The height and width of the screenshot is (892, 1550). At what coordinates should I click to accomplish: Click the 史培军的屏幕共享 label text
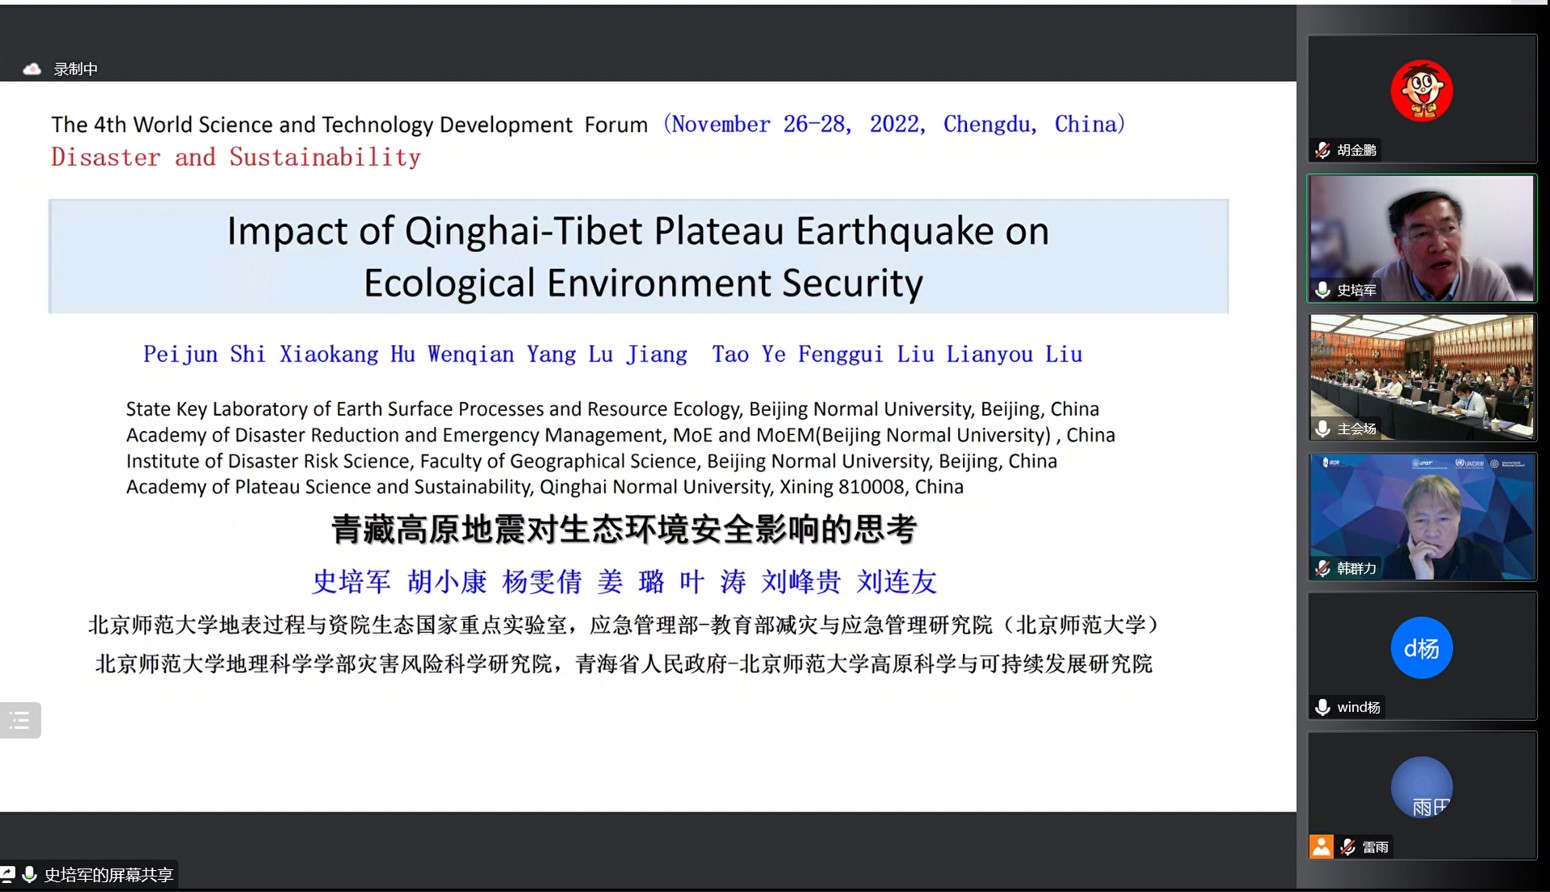coord(108,874)
